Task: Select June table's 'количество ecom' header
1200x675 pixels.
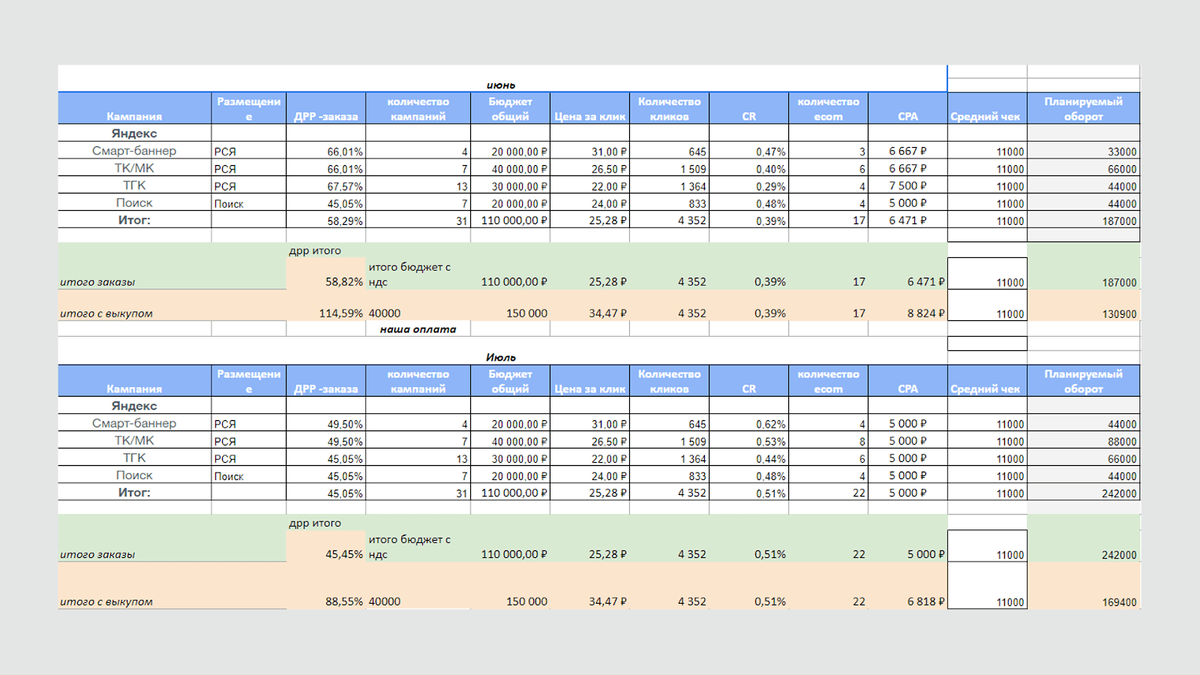Action: click(x=828, y=108)
